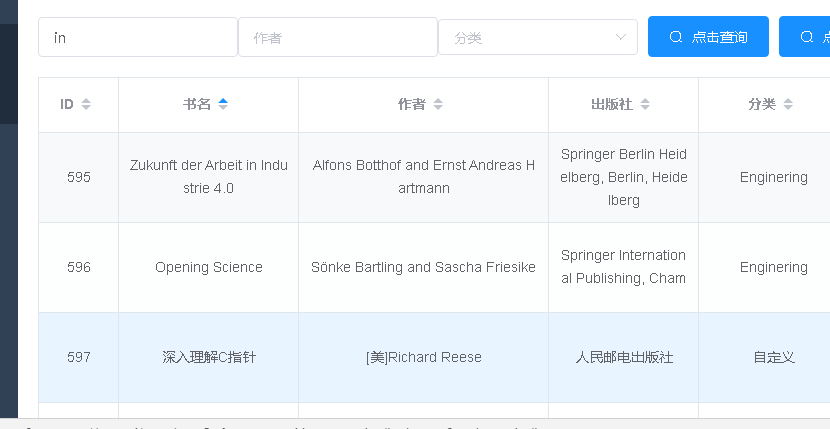
Task: Click the partially visible second blue search button
Action: pos(805,37)
